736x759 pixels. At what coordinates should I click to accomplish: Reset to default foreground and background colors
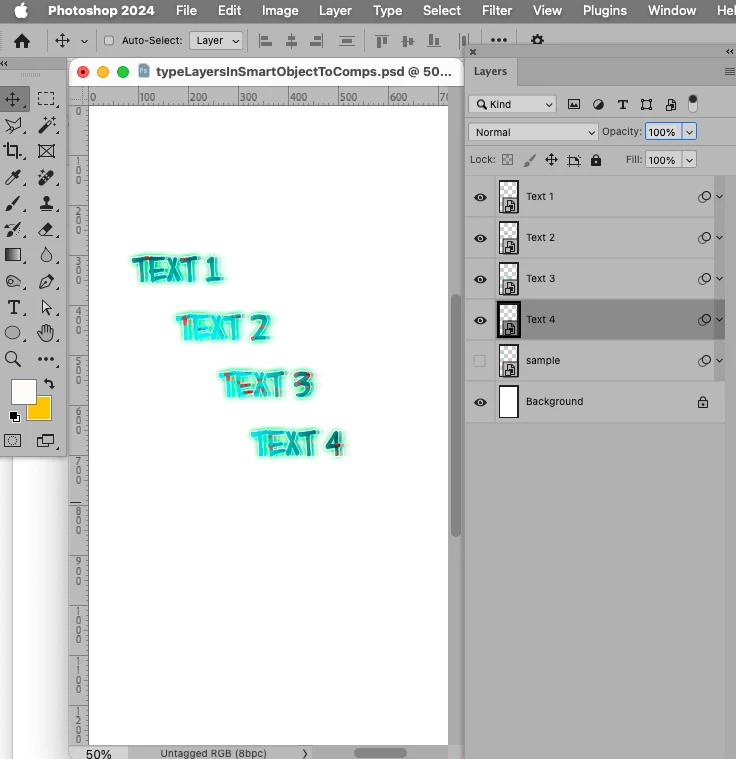coord(15,417)
